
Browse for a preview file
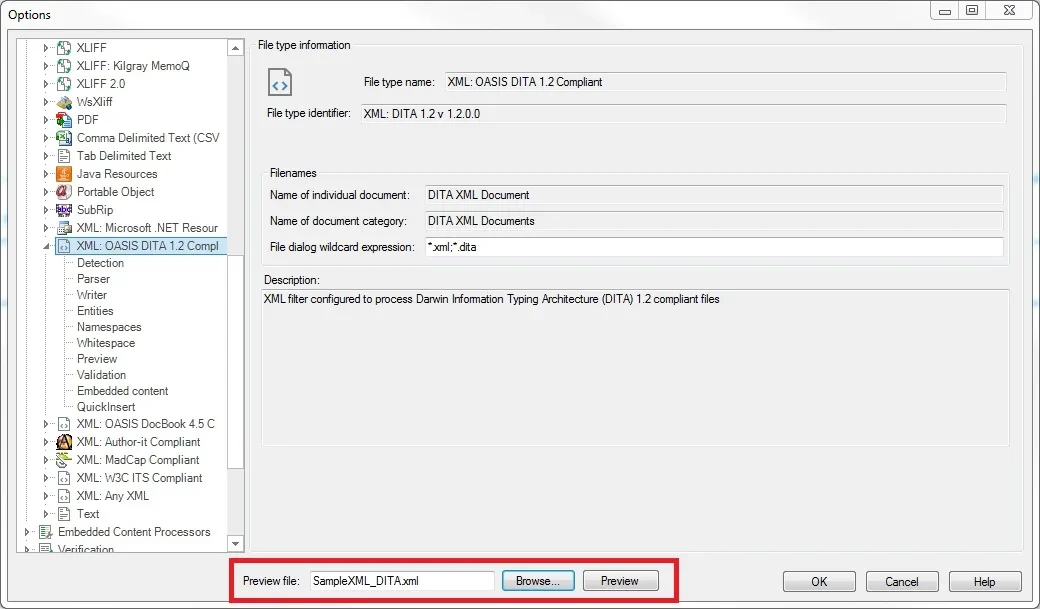pos(538,580)
